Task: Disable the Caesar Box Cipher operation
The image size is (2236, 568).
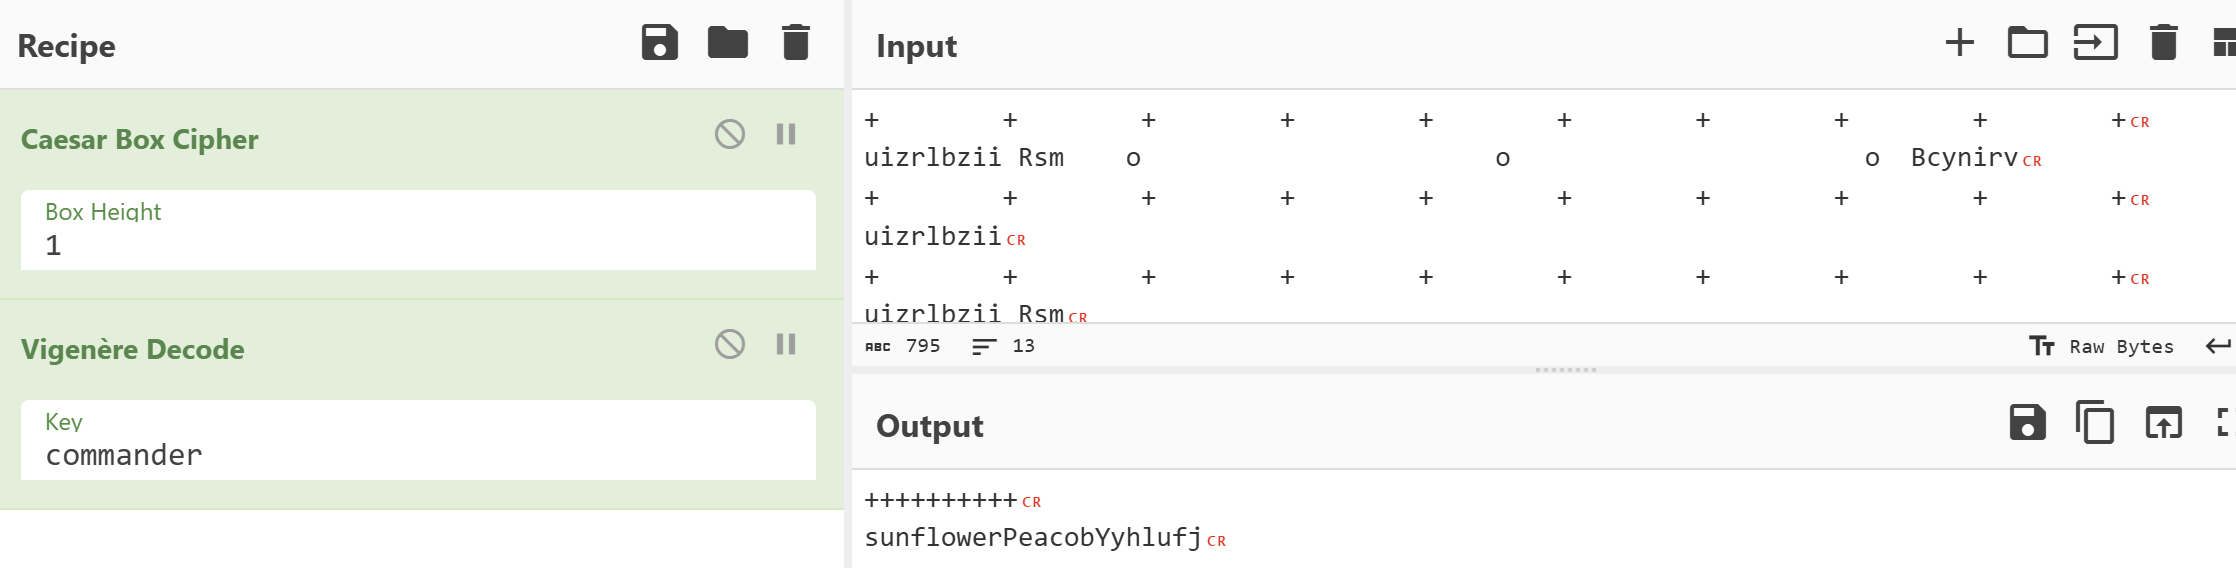Action: (730, 134)
